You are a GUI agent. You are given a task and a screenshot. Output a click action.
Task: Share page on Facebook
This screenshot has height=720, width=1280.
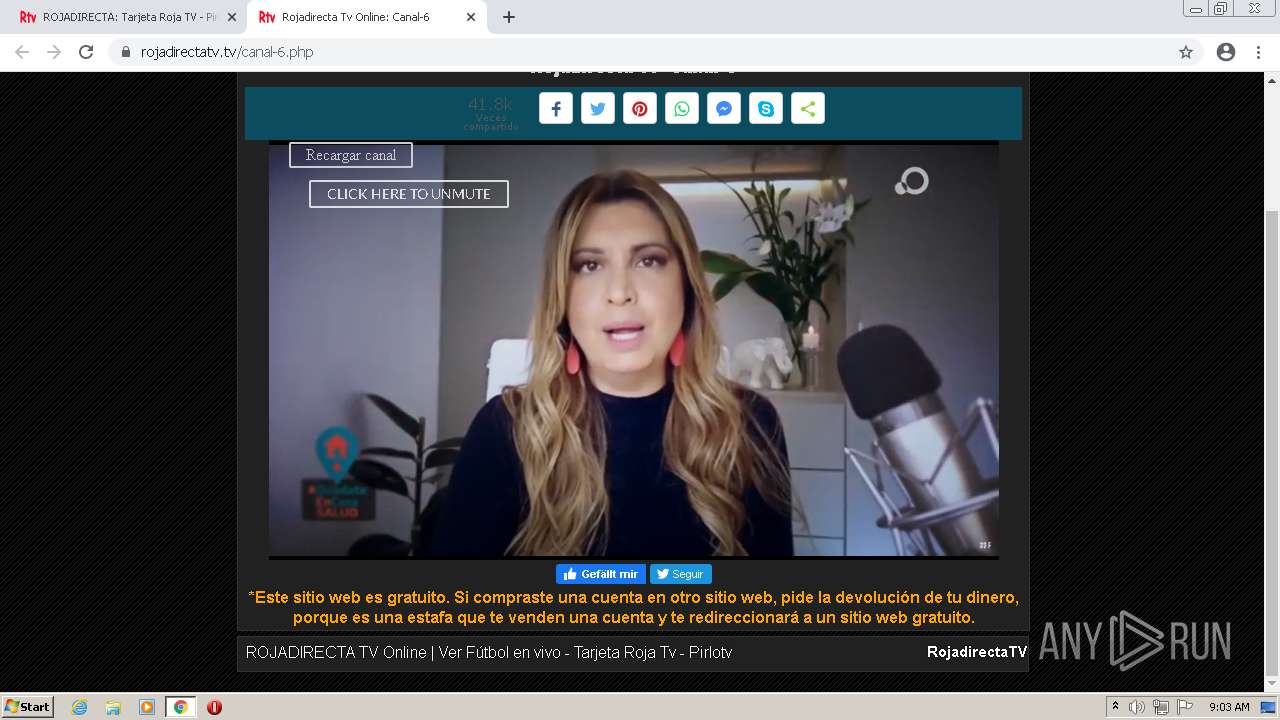coord(556,109)
